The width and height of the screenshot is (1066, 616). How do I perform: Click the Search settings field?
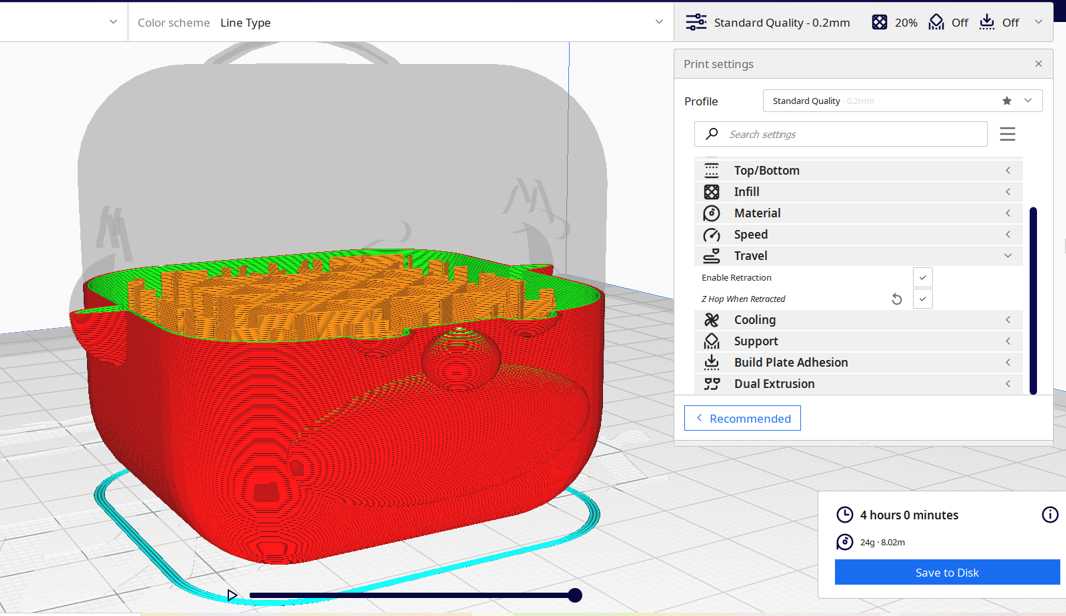[x=850, y=134]
